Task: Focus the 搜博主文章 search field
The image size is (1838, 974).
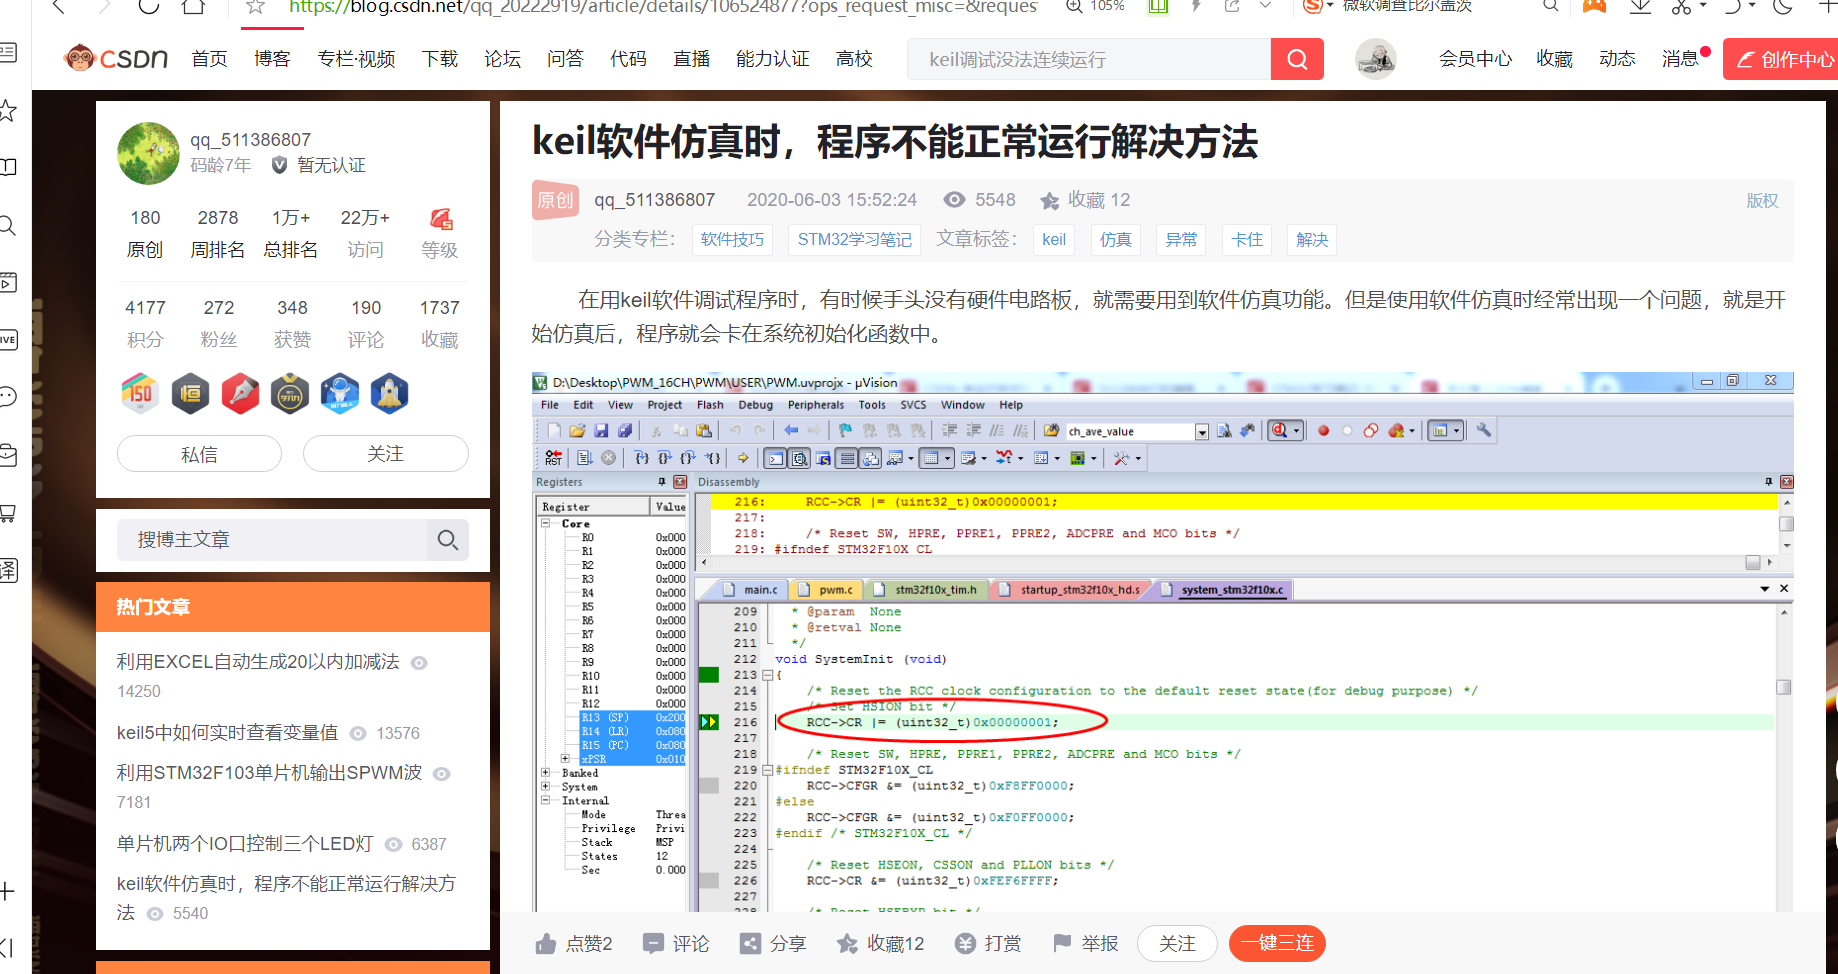Action: (x=272, y=540)
